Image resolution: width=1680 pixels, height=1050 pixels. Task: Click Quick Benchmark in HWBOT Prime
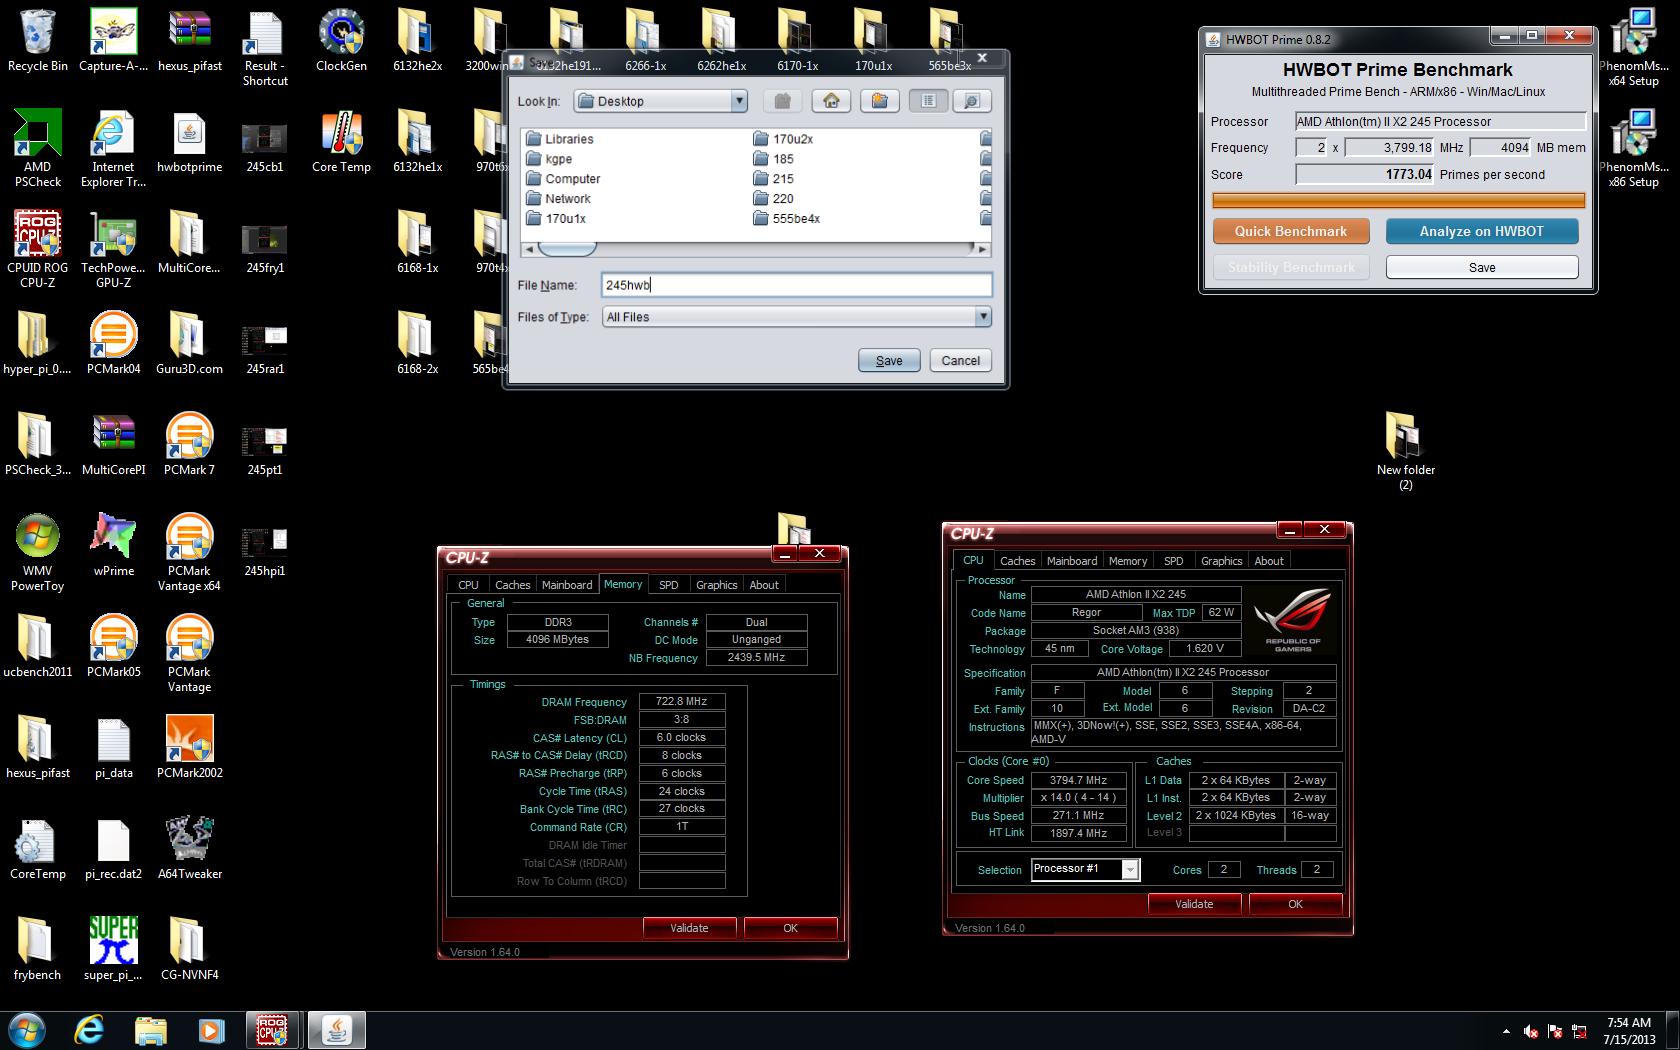coord(1290,231)
